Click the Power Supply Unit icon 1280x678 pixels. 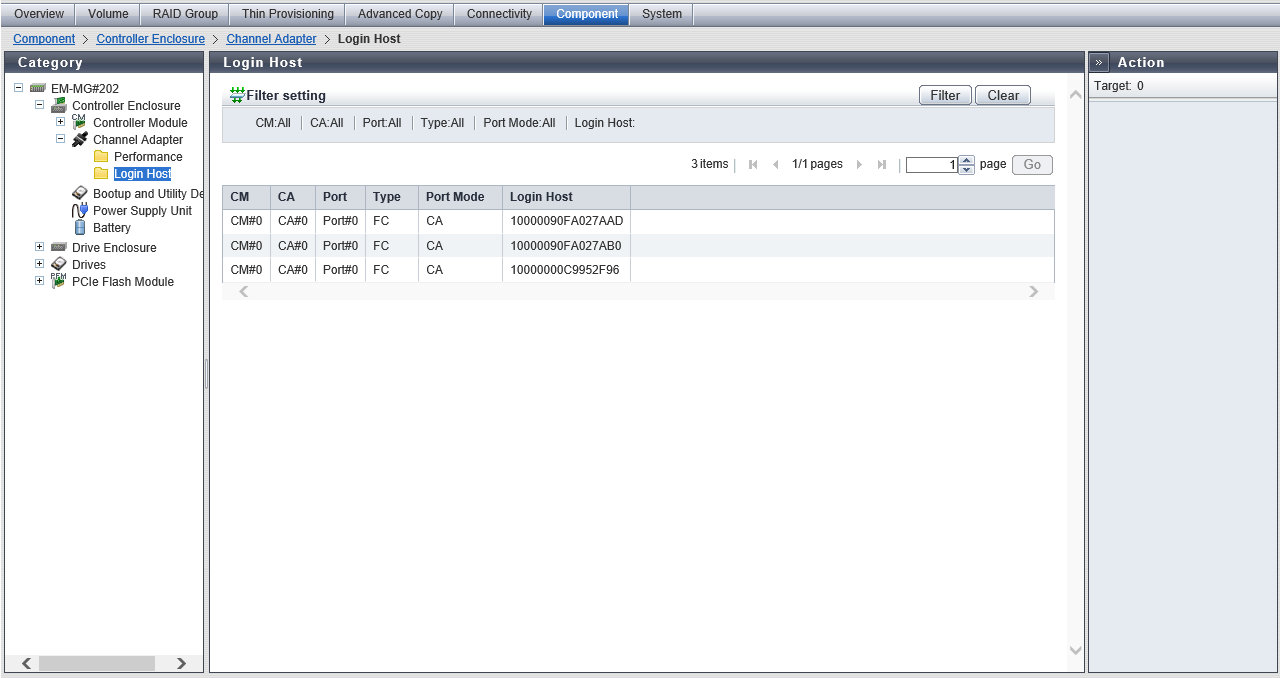80,211
